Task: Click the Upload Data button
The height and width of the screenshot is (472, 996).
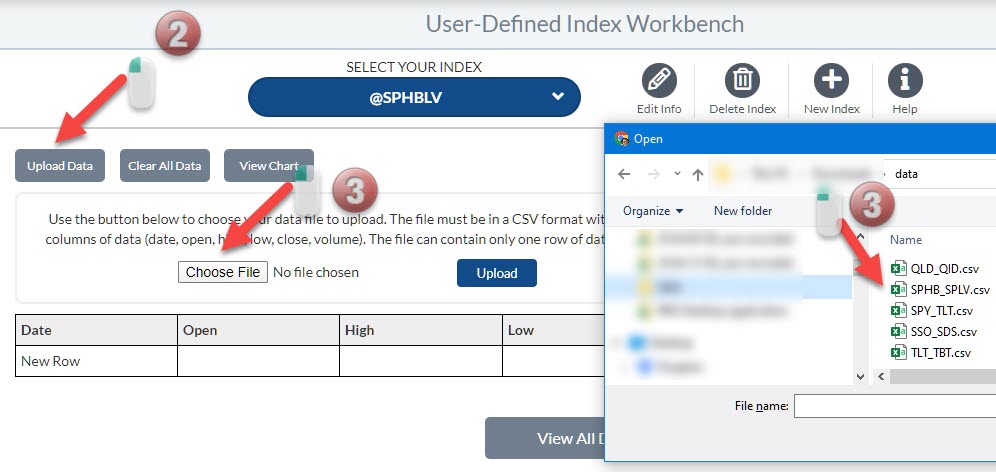Action: [60, 166]
